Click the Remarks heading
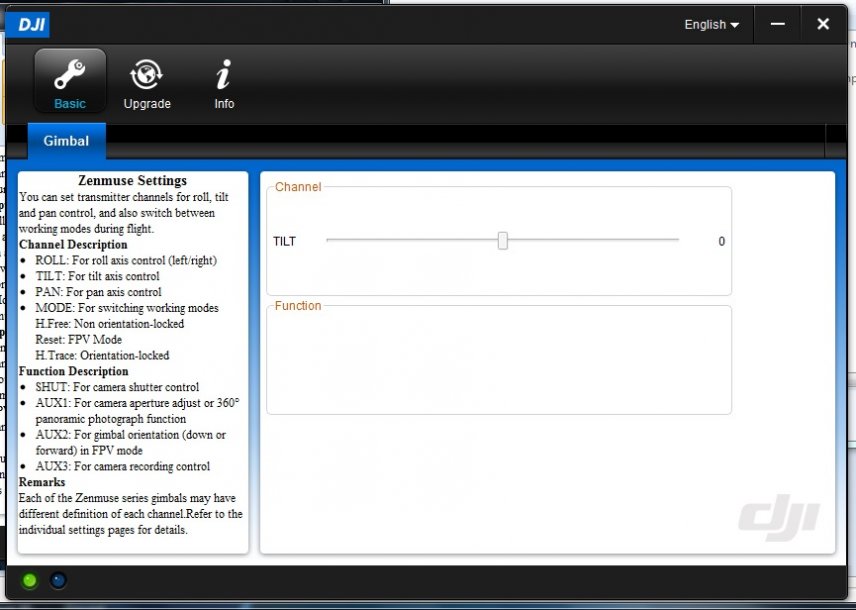The height and width of the screenshot is (610, 856). pyautogui.click(x=42, y=482)
